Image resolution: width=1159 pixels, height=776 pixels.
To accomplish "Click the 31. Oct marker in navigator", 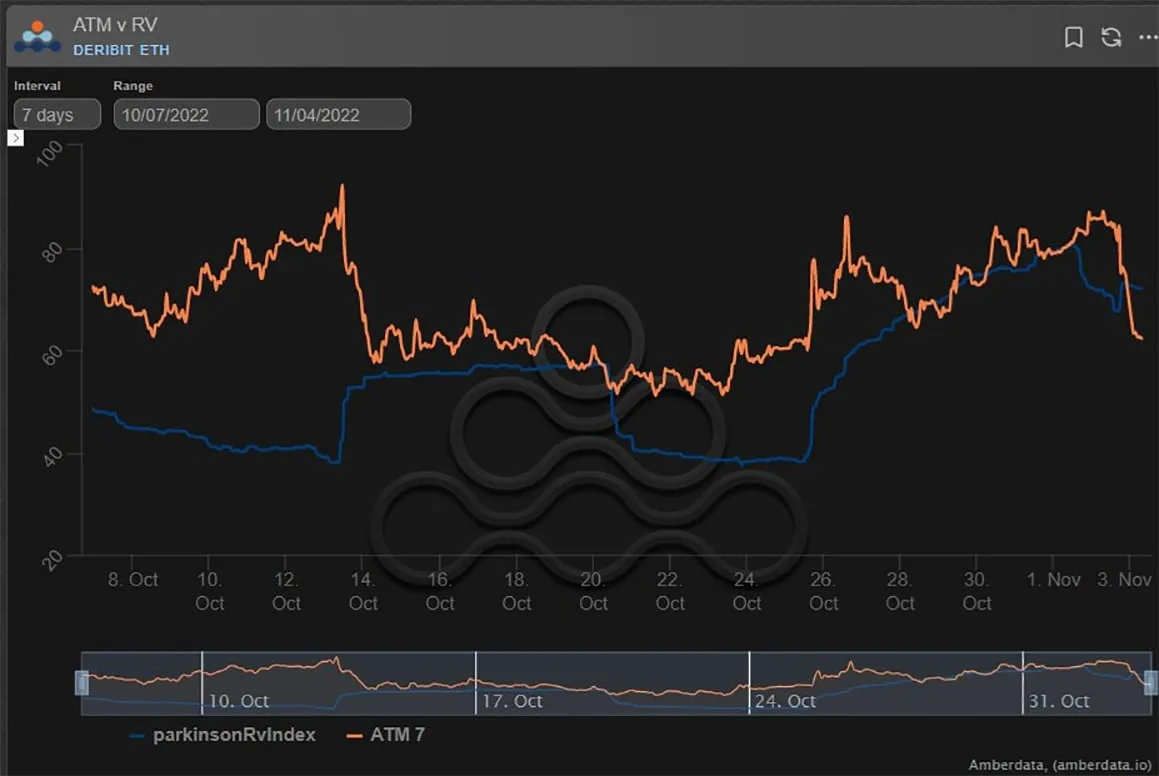I will [1058, 701].
